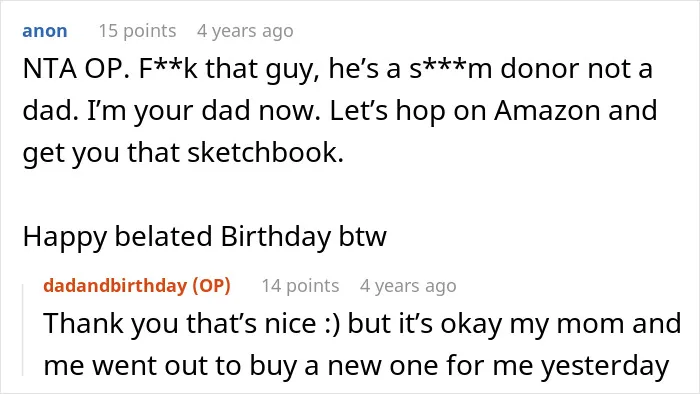This screenshot has width=700, height=394.
Task: Click the (OP) tag next to dadandbirthday
Action: (211, 286)
